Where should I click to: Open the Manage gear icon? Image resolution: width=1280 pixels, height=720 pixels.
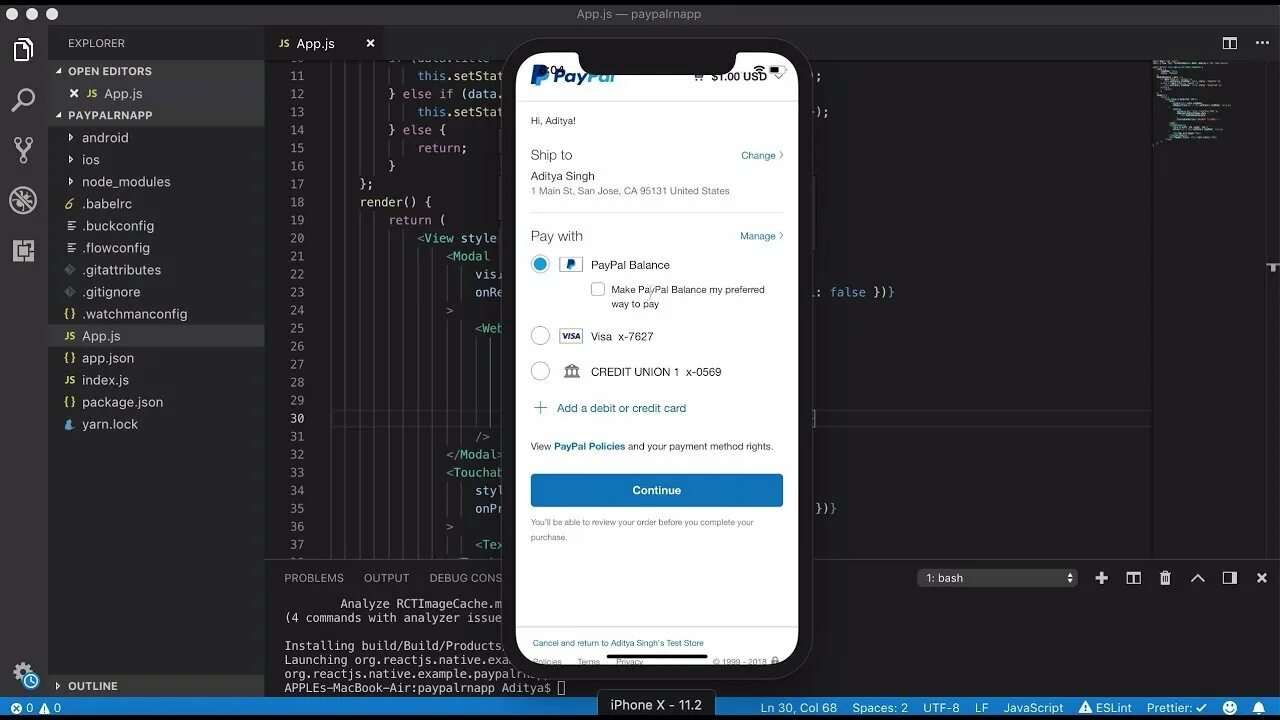pyautogui.click(x=23, y=672)
